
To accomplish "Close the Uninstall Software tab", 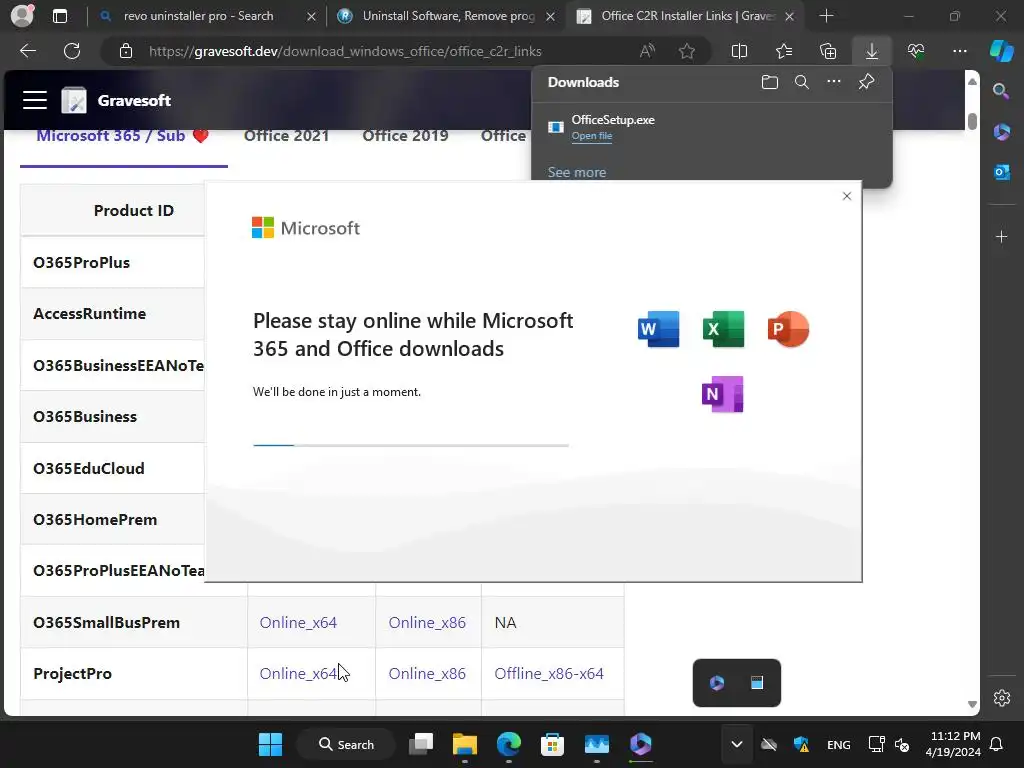I will click(x=551, y=16).
